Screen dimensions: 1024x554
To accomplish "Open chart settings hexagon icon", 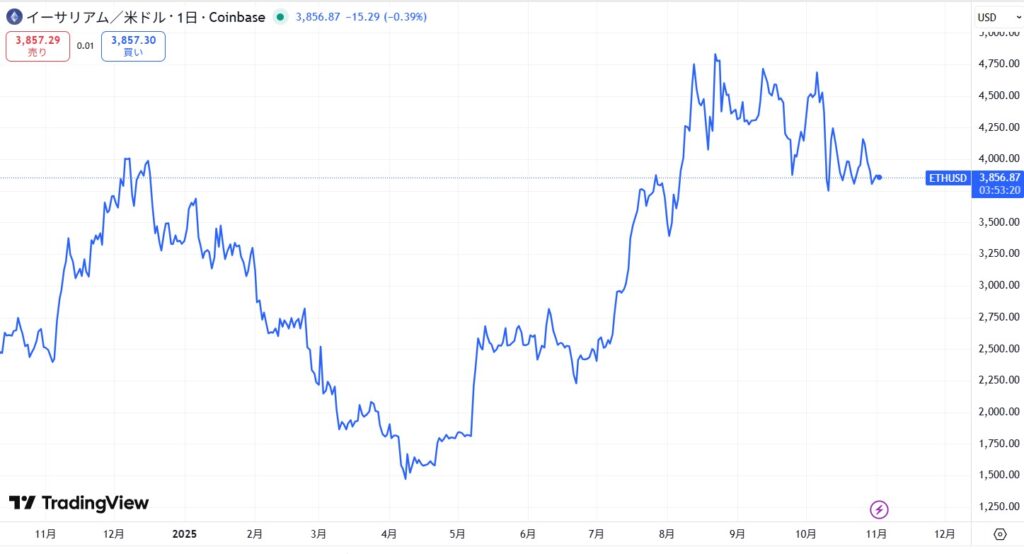I will point(999,535).
